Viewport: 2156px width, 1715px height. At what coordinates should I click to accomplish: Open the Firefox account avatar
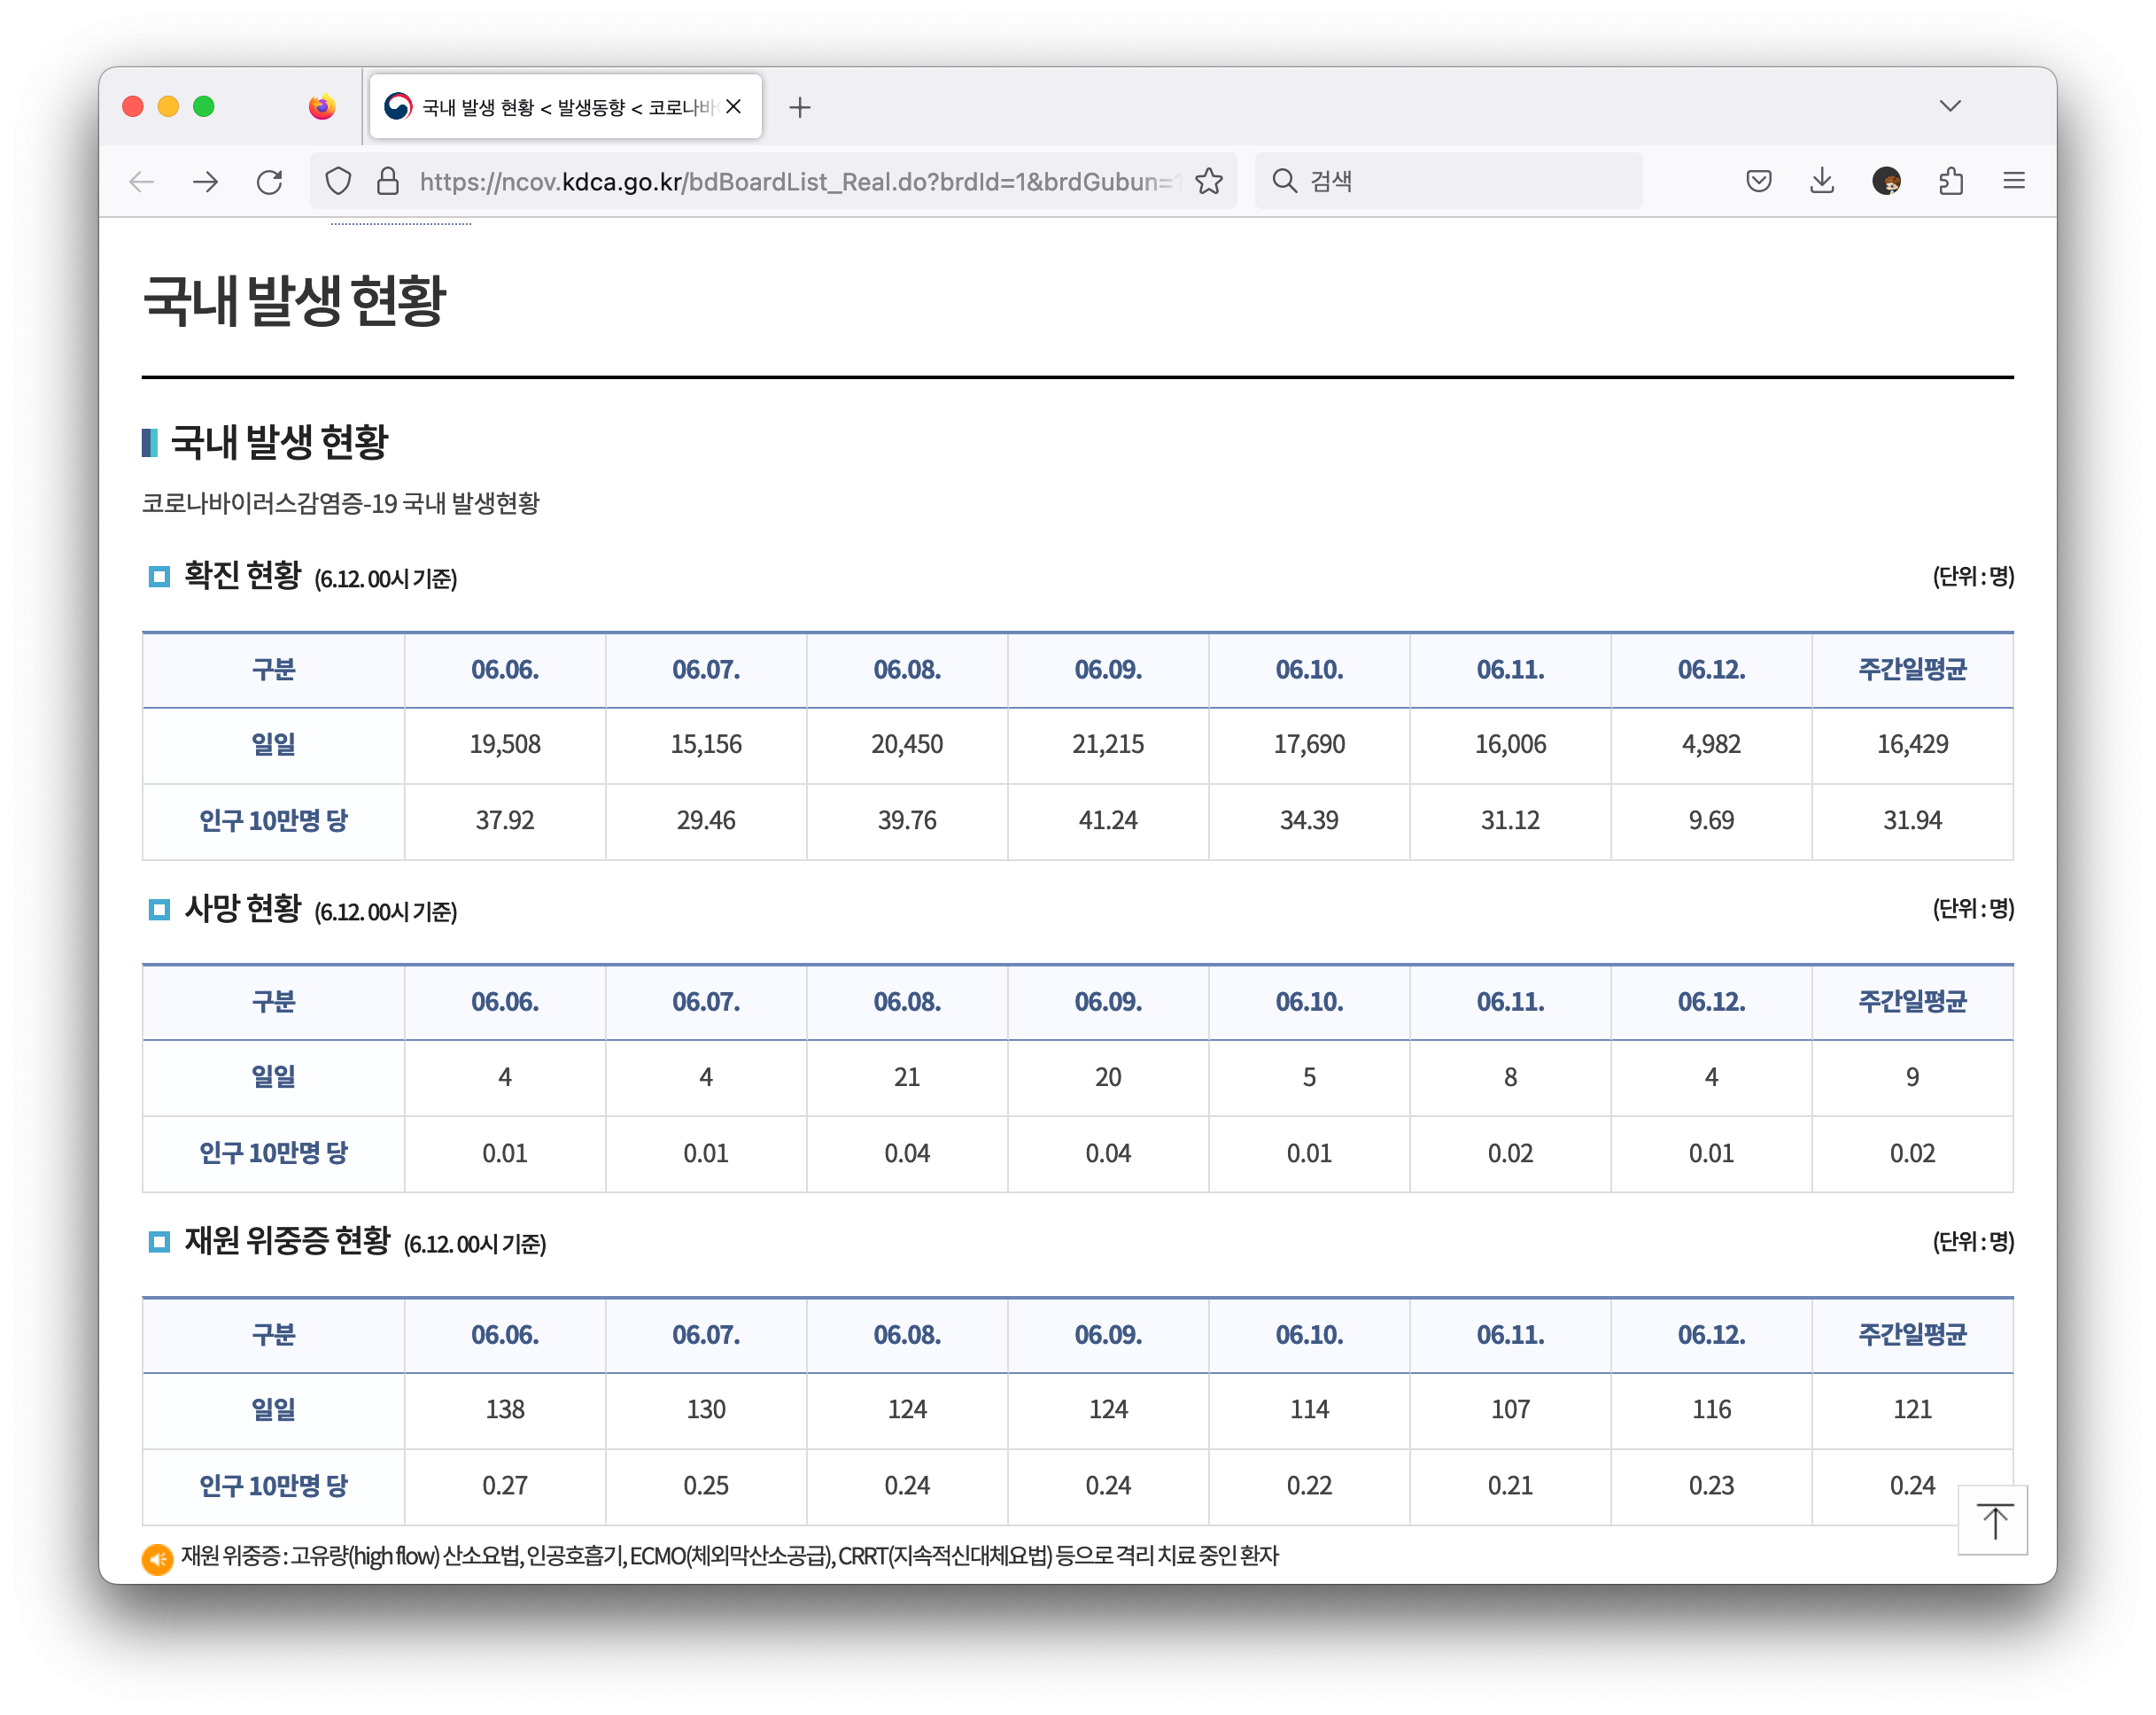(x=1886, y=181)
